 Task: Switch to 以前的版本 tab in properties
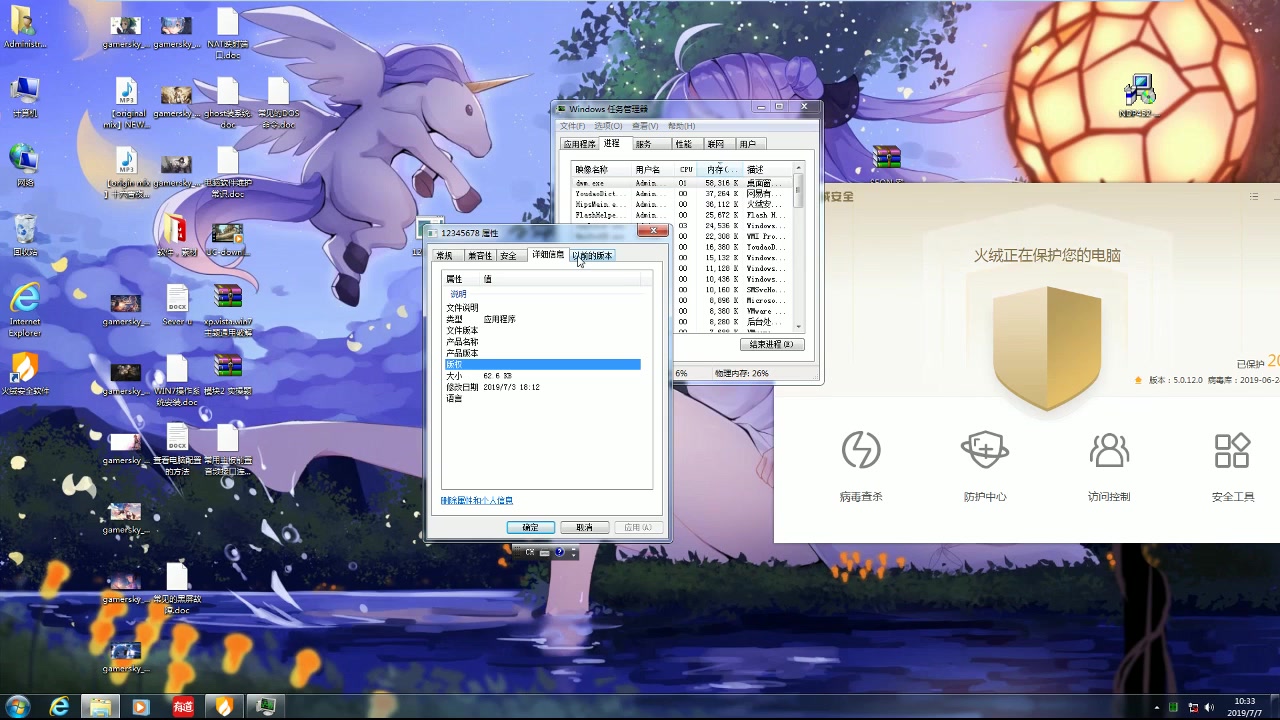point(592,256)
